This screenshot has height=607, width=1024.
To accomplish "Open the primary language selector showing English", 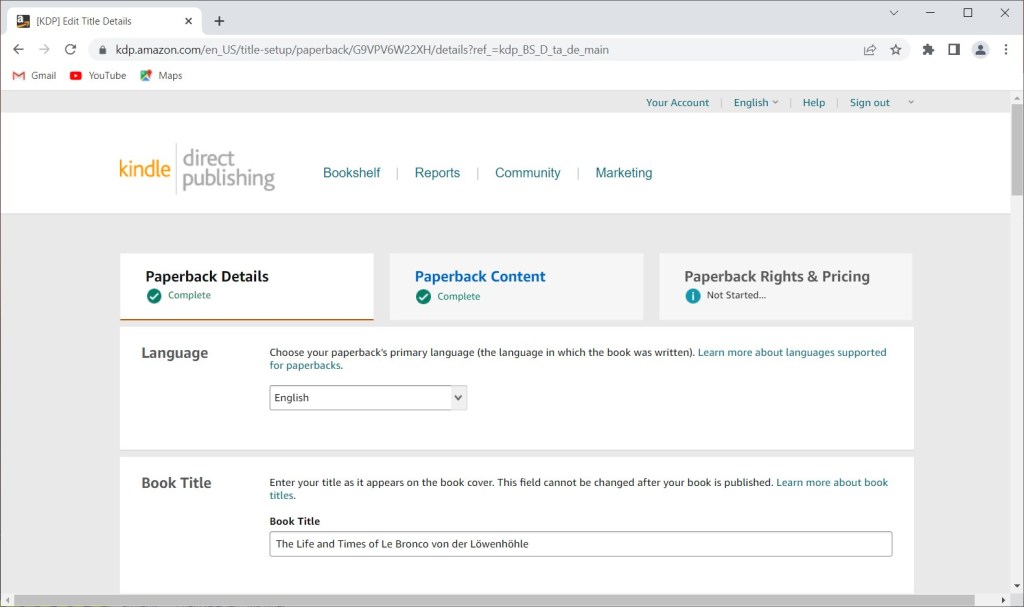I will click(367, 397).
